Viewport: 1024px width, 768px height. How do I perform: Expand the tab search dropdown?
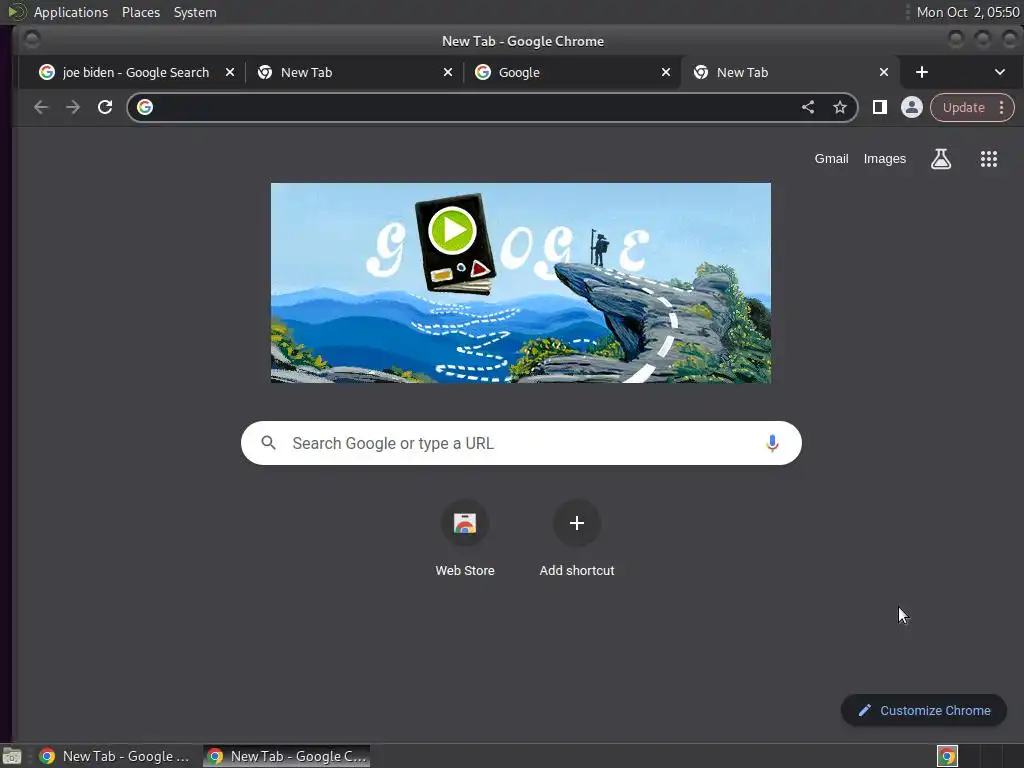tap(1000, 72)
